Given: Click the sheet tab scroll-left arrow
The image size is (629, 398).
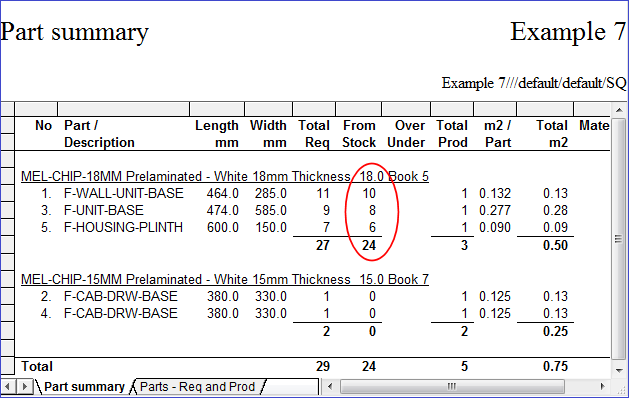Looking at the screenshot, I should (8, 387).
